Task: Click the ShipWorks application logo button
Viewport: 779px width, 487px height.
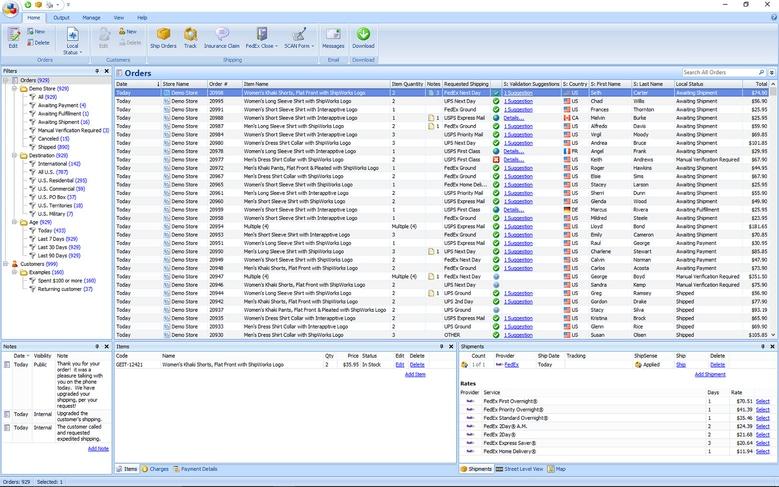Action: point(10,9)
